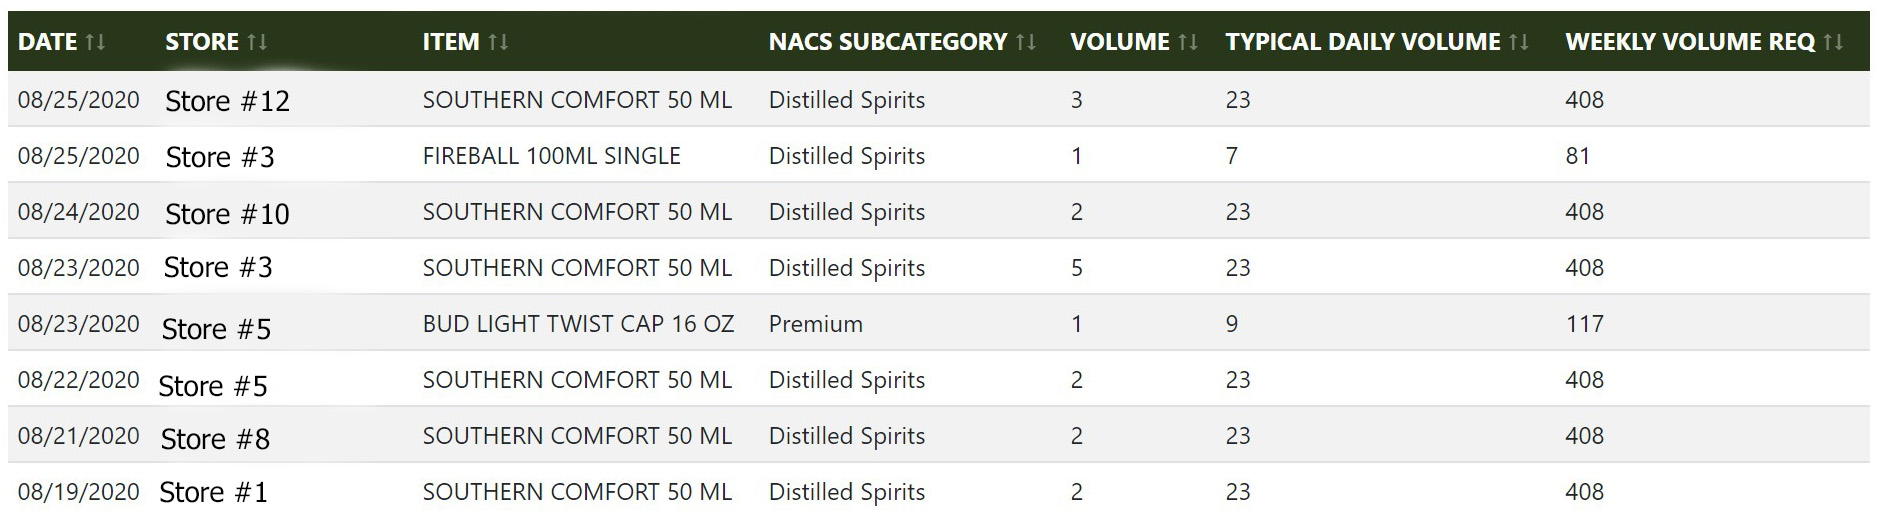Select weekly volume value 117

[1584, 324]
